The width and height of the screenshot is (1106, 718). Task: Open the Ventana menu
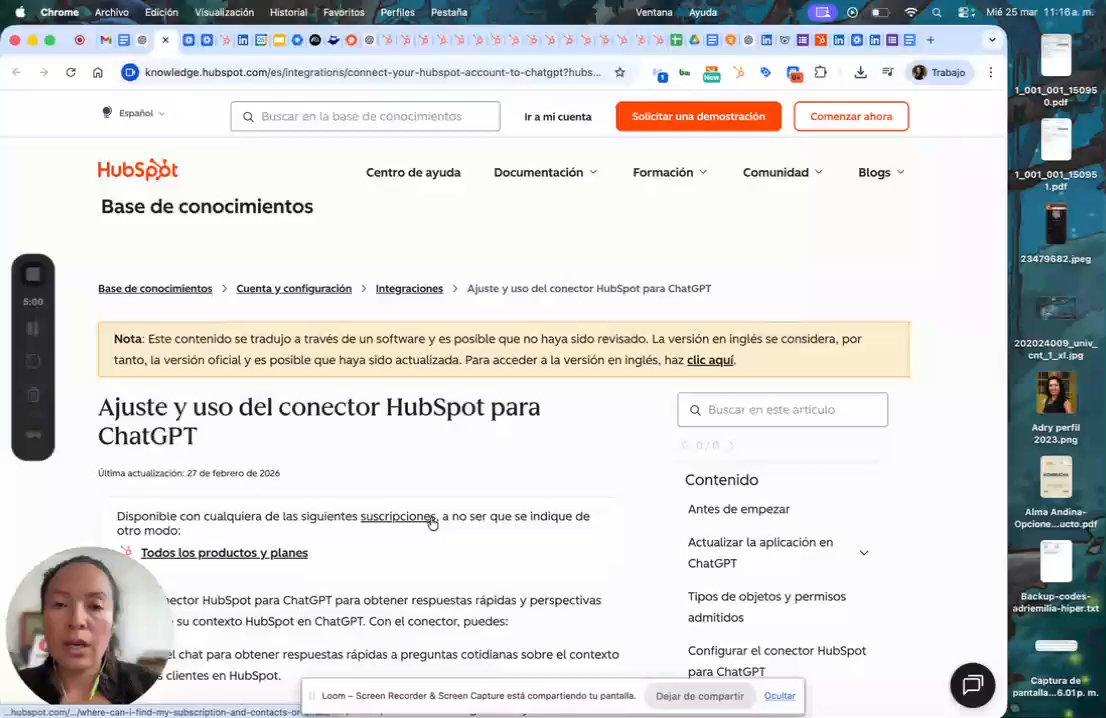(654, 12)
